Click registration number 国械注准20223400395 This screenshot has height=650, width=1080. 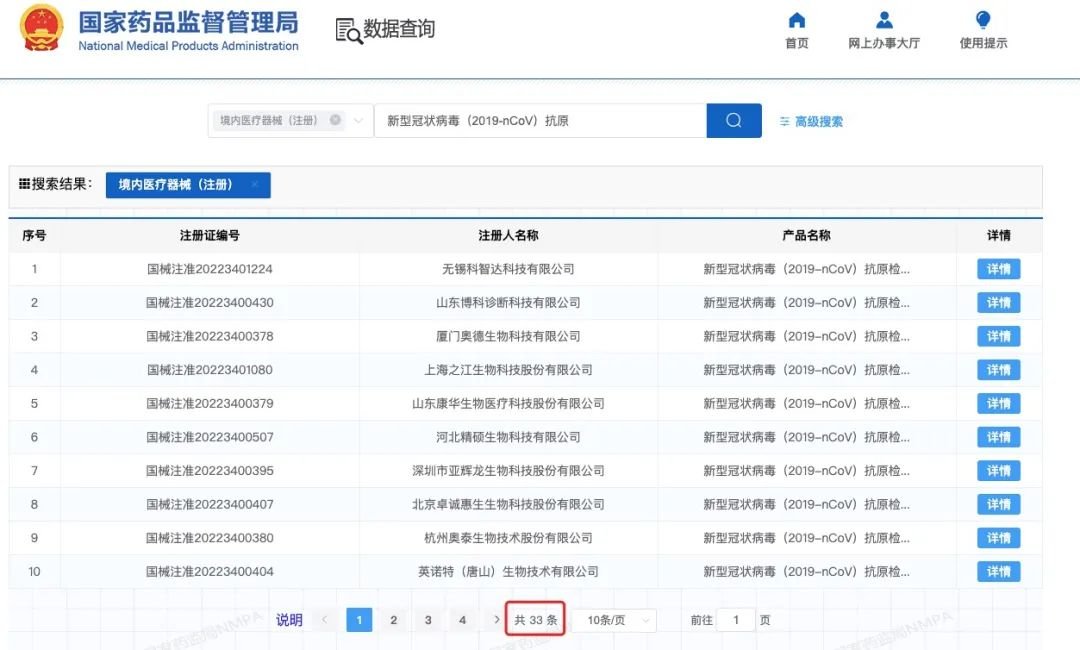click(x=209, y=471)
